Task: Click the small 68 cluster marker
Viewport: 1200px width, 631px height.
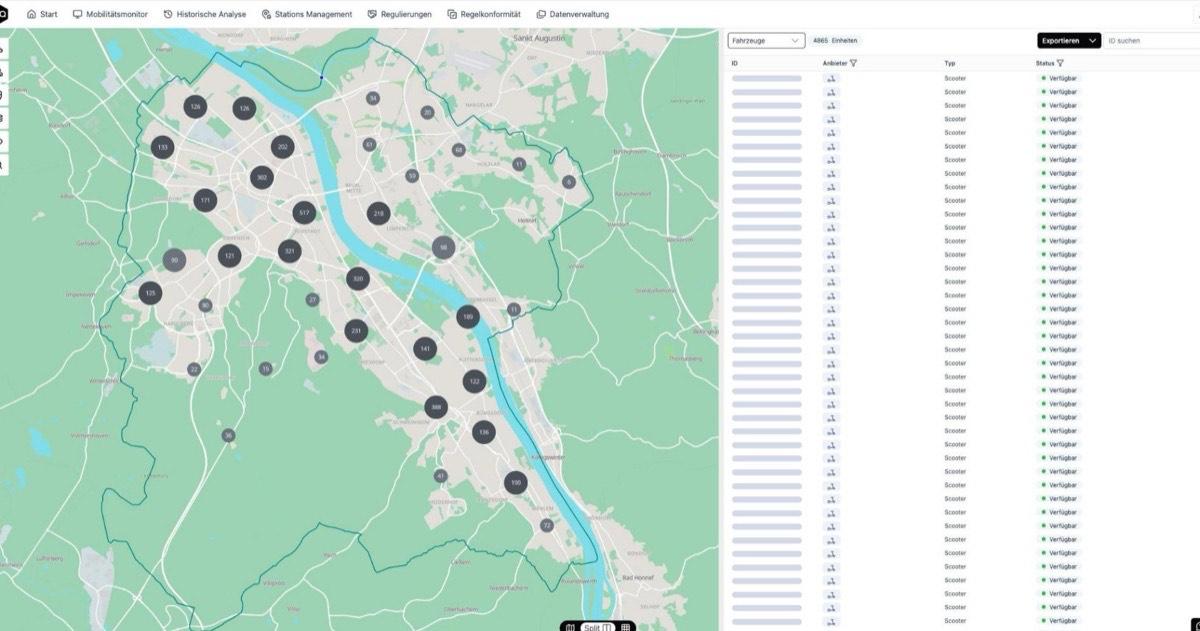Action: click(459, 150)
